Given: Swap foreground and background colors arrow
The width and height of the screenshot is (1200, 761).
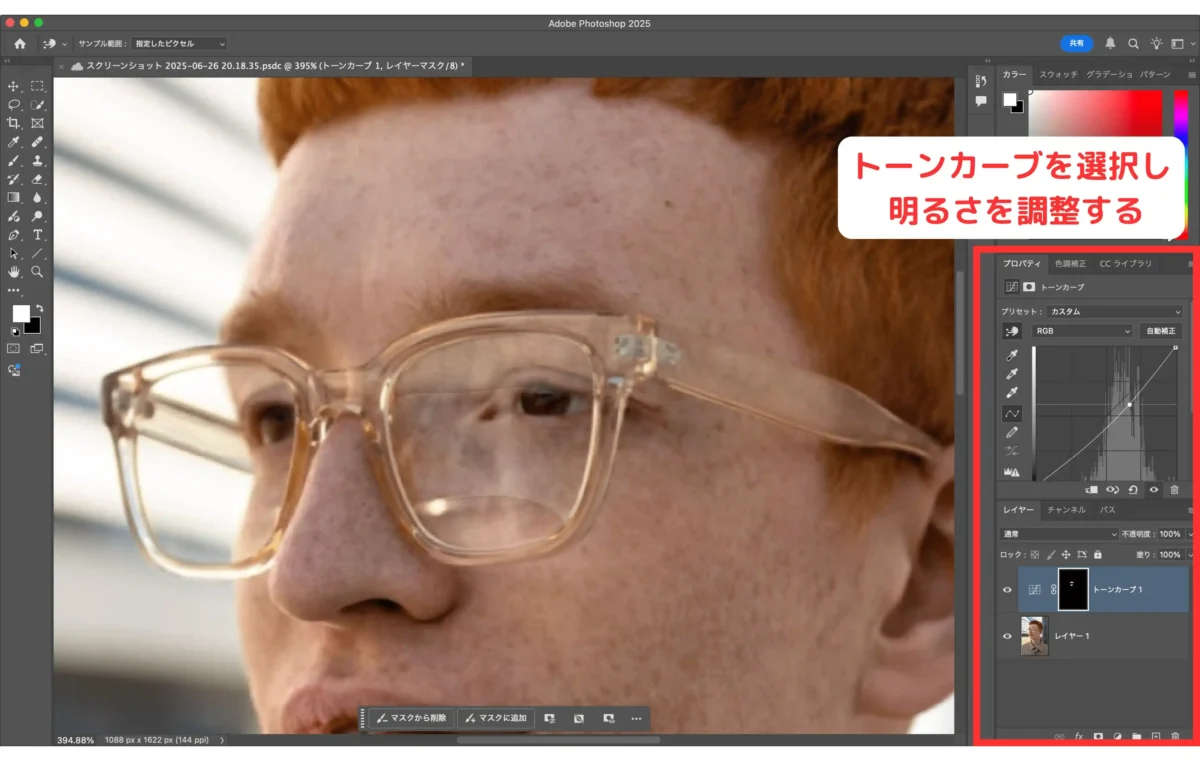Looking at the screenshot, I should coord(40,308).
